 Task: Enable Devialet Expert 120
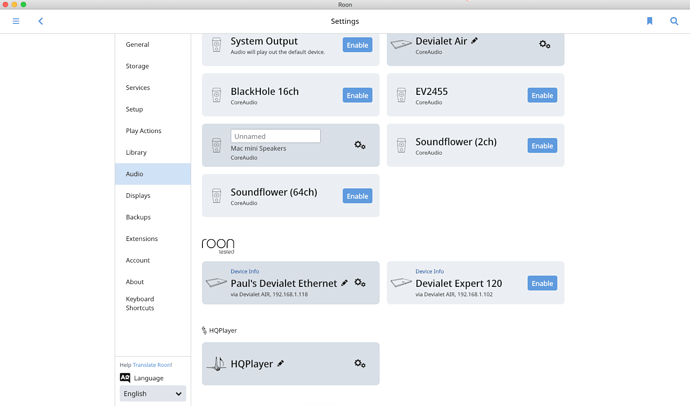[x=542, y=283]
